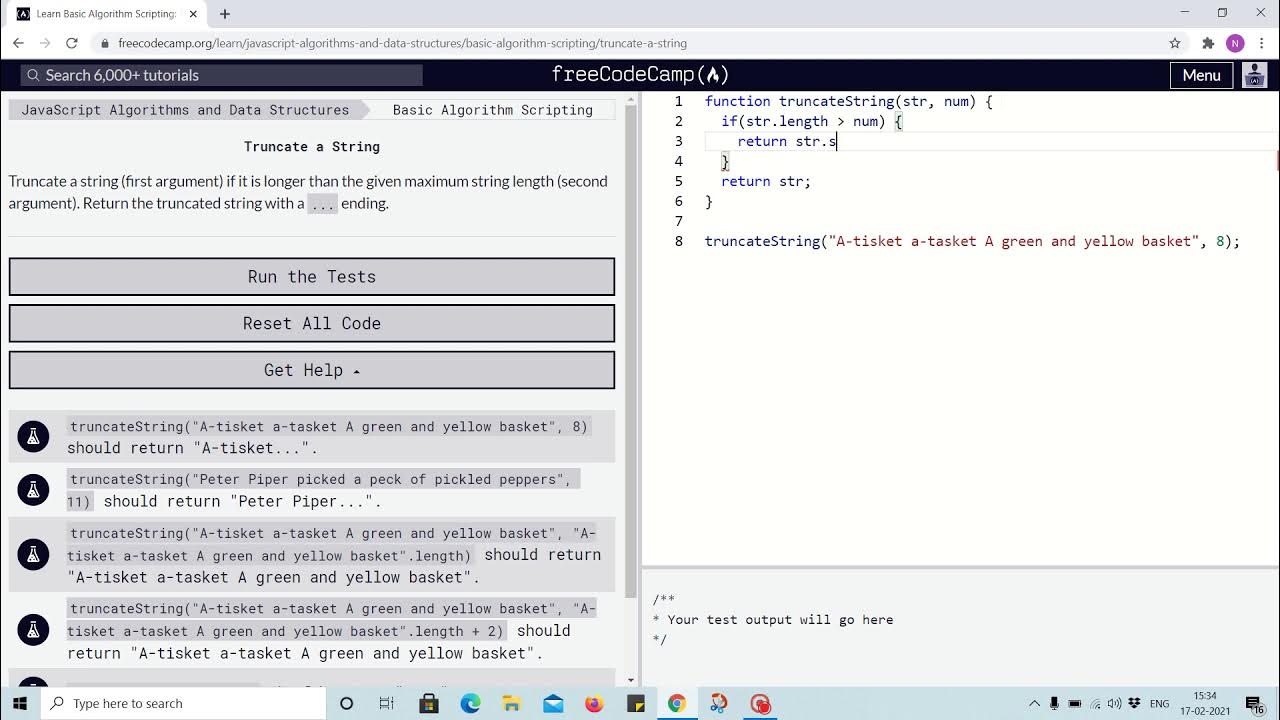The height and width of the screenshot is (720, 1280).
Task: Open Firefox from taskbar
Action: click(x=594, y=703)
